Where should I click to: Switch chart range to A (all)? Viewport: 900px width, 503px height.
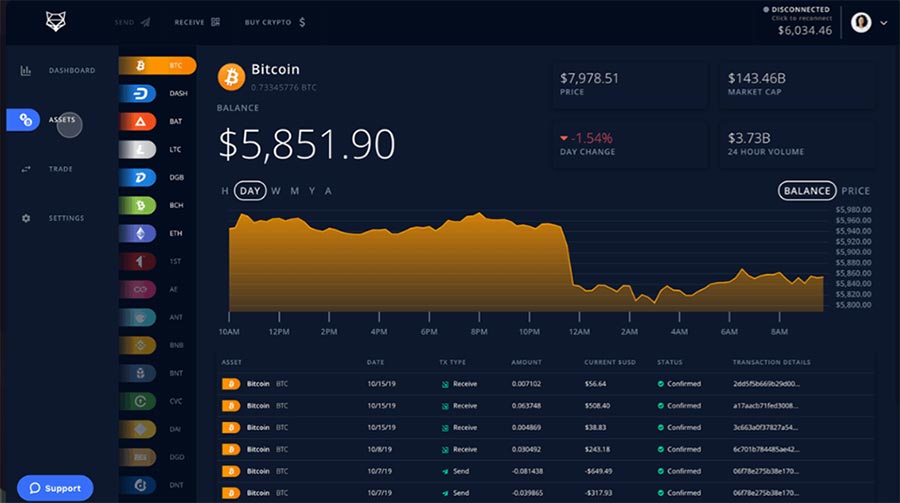click(328, 191)
